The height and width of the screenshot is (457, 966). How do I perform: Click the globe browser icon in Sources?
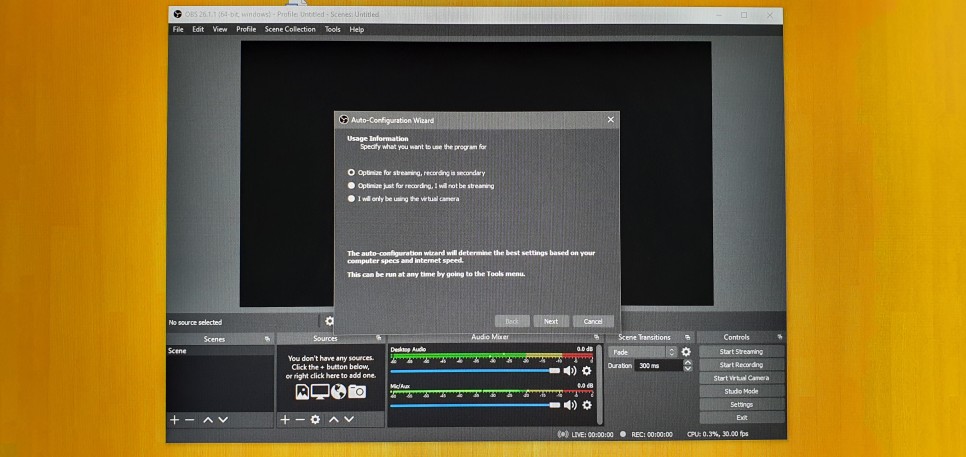[338, 392]
